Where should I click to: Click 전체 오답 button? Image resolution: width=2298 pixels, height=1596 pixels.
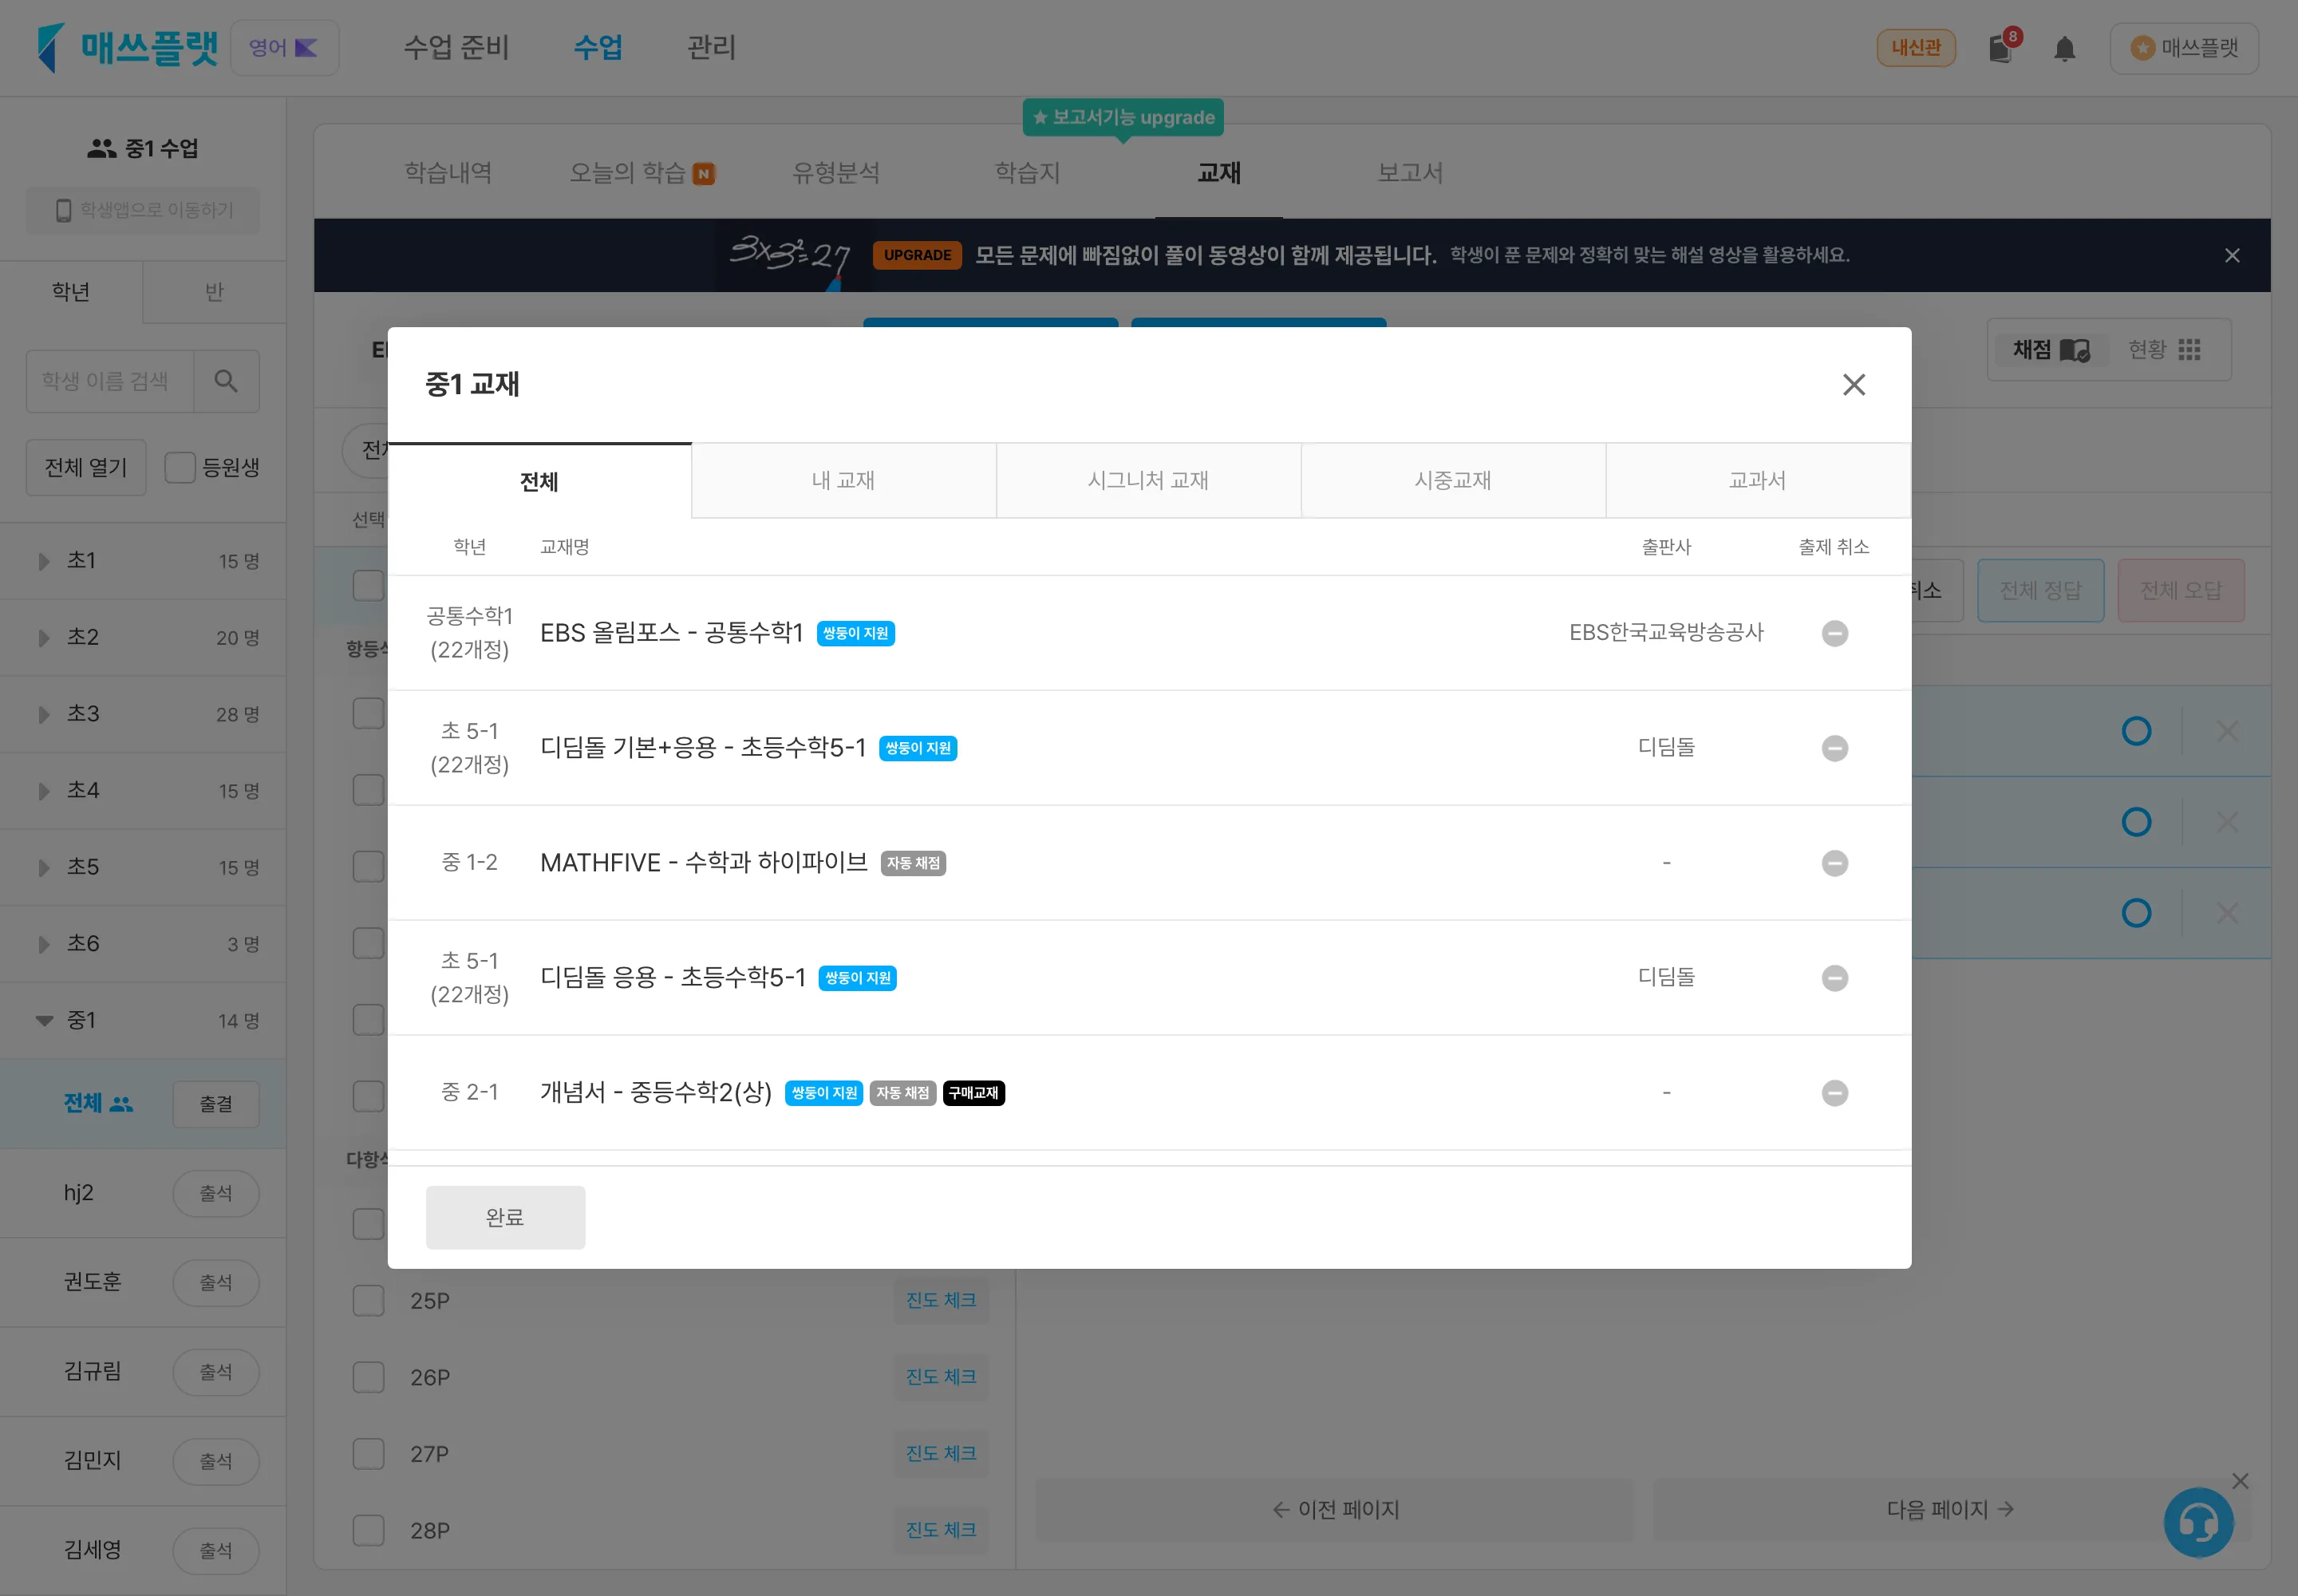click(x=2180, y=591)
